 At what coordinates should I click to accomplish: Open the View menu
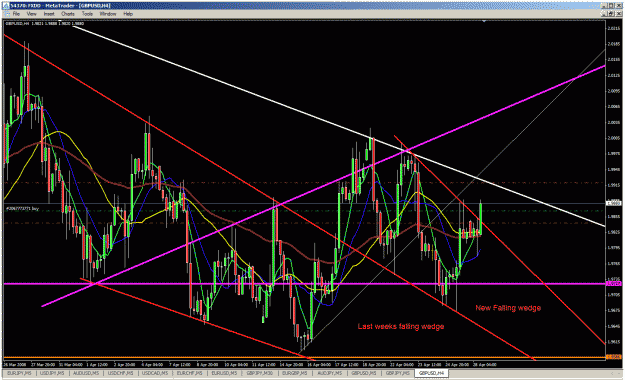pos(31,14)
